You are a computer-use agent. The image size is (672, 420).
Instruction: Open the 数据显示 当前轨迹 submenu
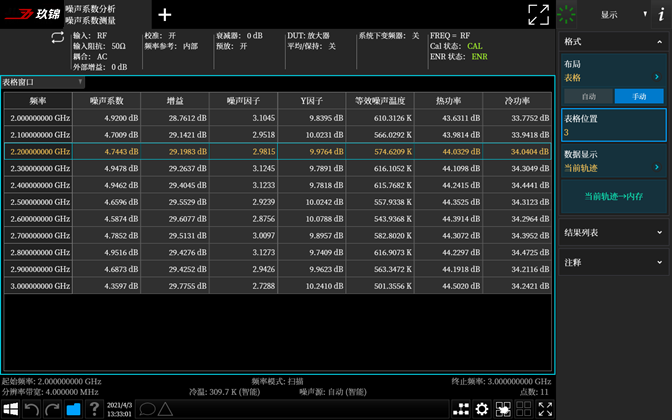click(x=613, y=161)
